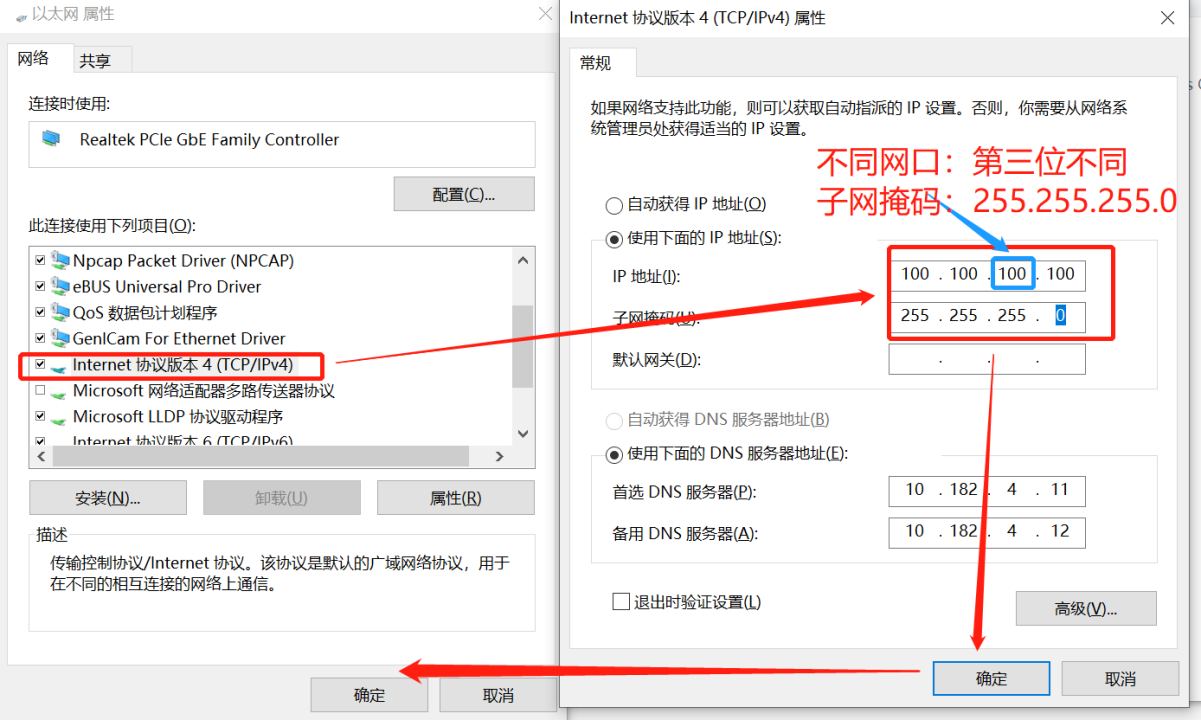Toggle Microsoft LLDP 协议驱动程序 checkbox
Image resolution: width=1201 pixels, height=720 pixels.
pyautogui.click(x=40, y=416)
